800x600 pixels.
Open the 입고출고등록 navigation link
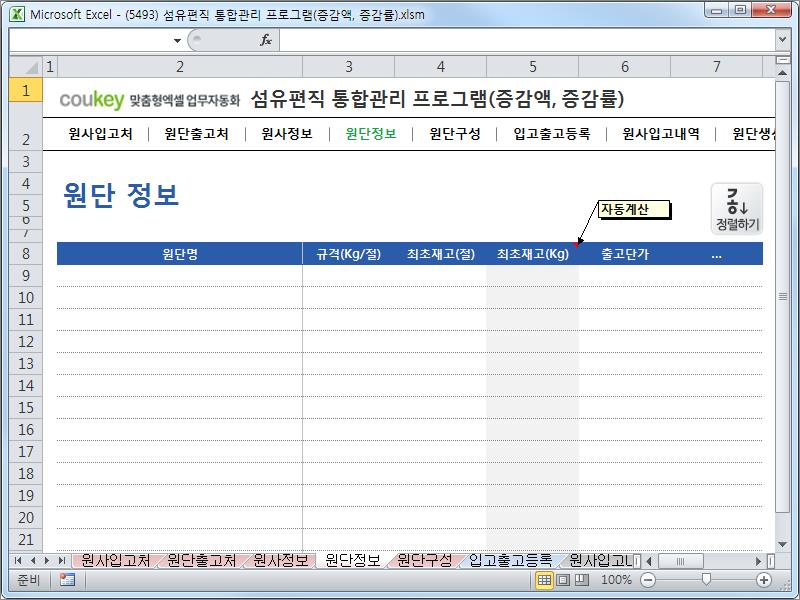click(552, 134)
